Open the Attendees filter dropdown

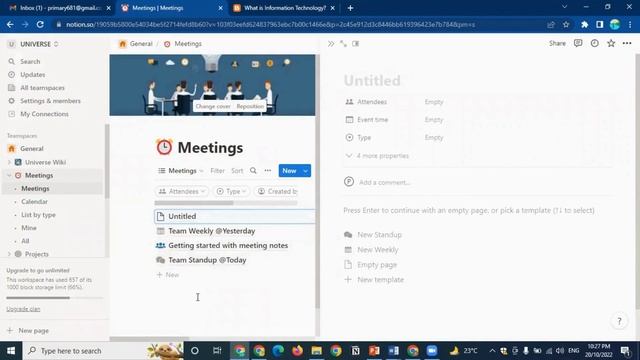coord(182,191)
